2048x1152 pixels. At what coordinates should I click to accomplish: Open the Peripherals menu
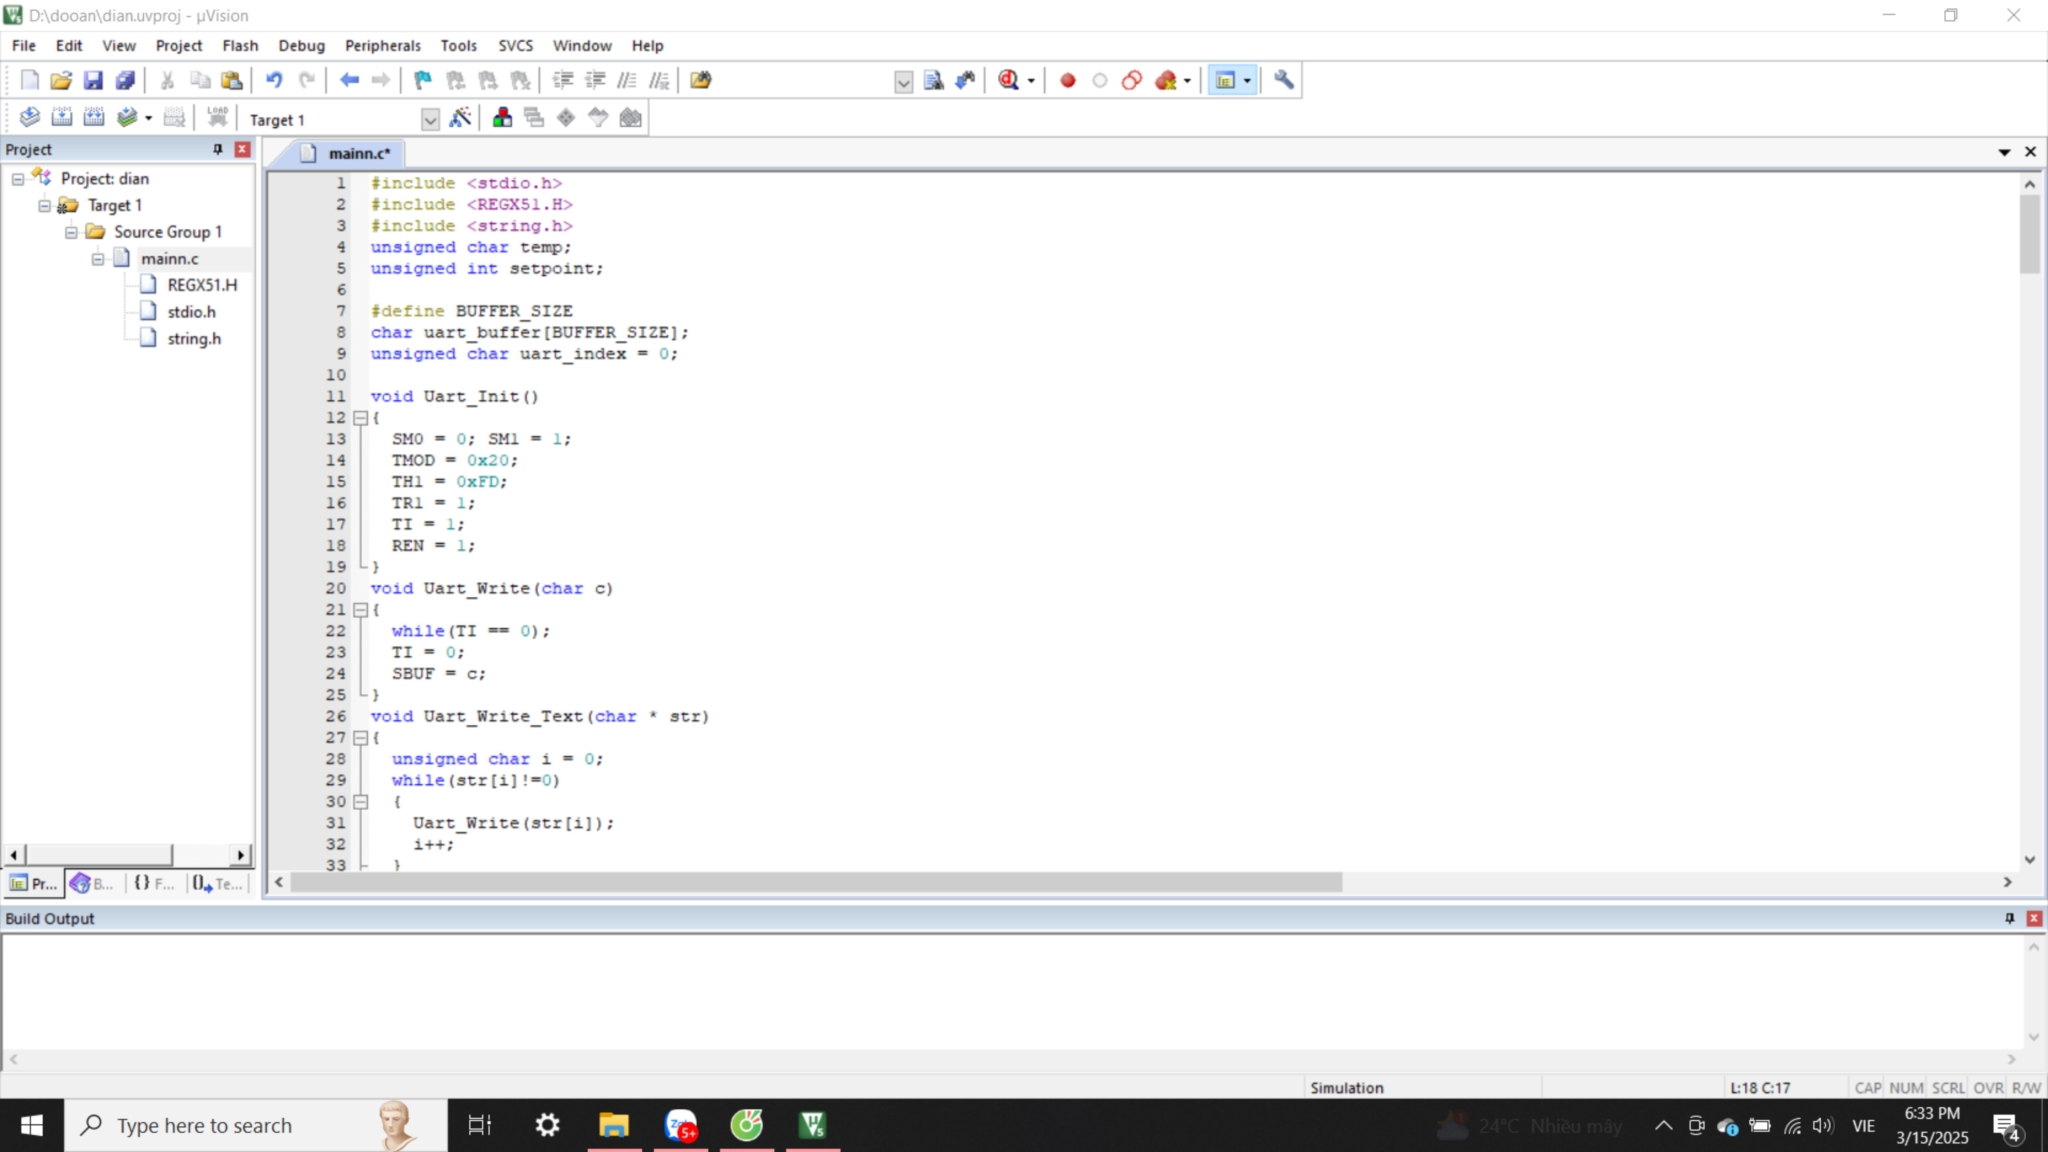pyautogui.click(x=382, y=46)
